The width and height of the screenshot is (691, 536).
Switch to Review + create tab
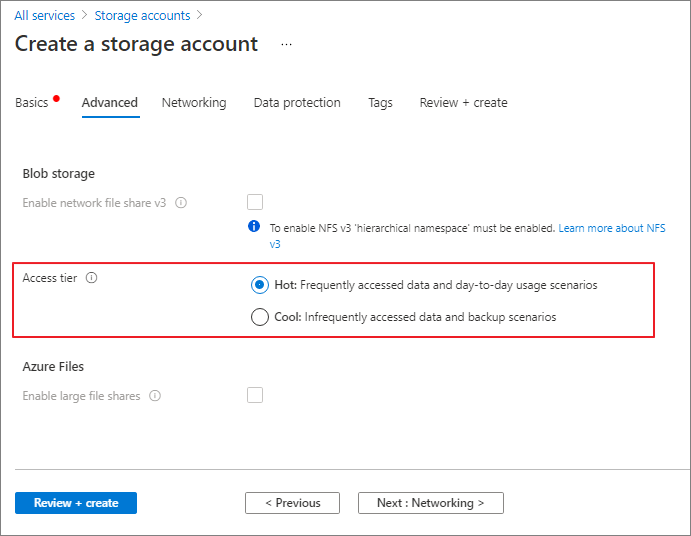click(x=463, y=103)
